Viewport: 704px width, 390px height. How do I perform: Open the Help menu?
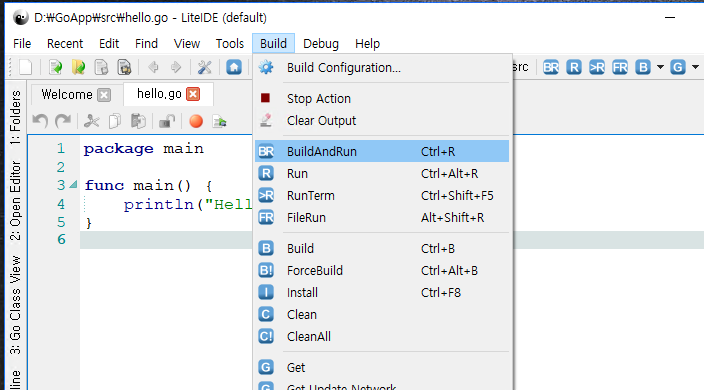pyautogui.click(x=368, y=44)
